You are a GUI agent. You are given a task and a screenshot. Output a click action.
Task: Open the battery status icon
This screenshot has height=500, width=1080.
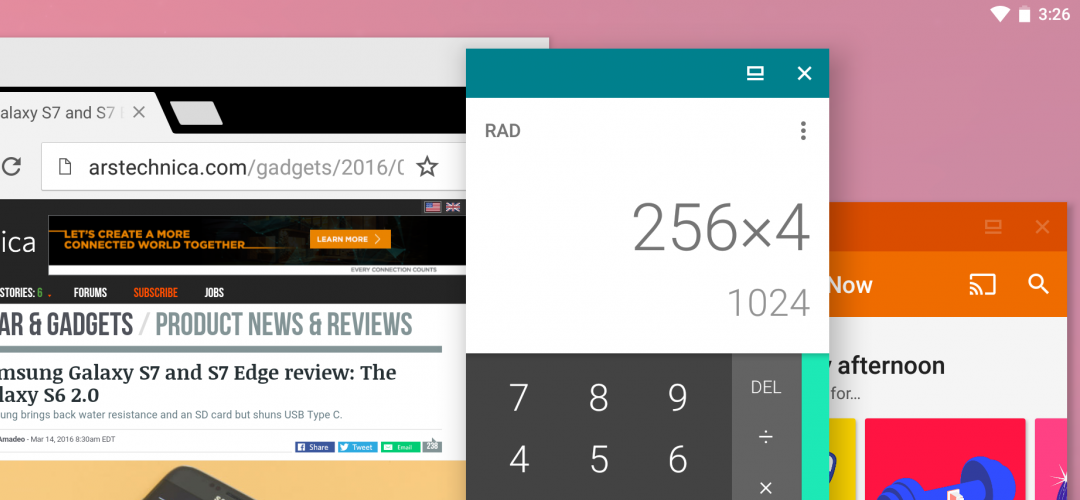point(1025,14)
